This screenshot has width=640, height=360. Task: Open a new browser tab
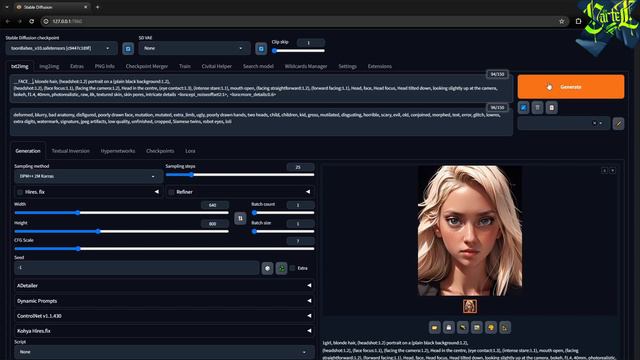tap(97, 7)
